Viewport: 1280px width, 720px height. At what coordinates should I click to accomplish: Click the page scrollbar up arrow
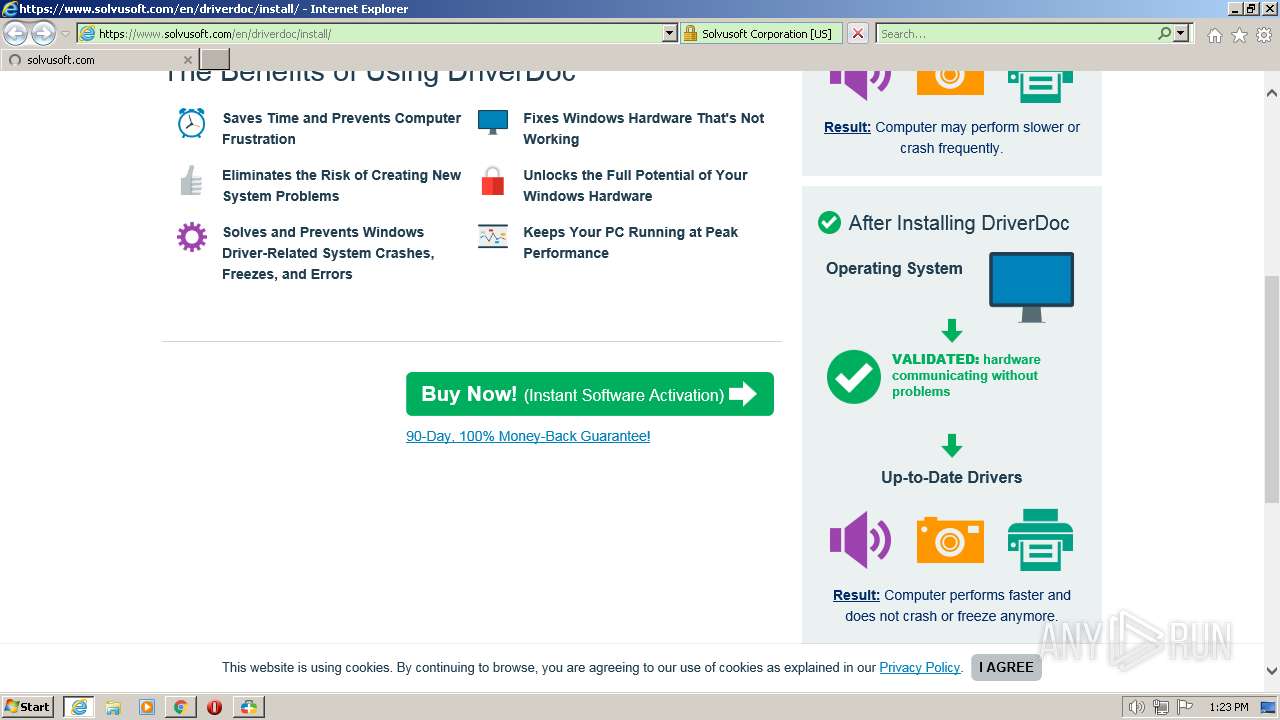point(1272,93)
